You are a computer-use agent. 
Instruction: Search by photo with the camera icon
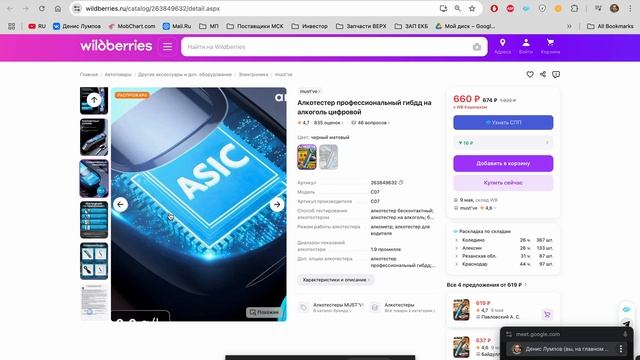477,47
